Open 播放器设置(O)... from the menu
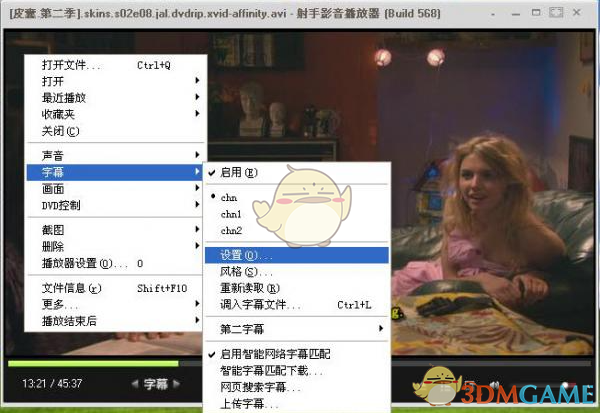Image resolution: width=605 pixels, height=413 pixels. 115,263
